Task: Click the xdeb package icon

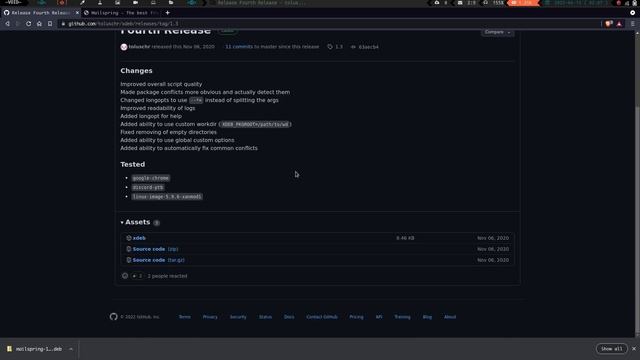Action: click(x=129, y=238)
